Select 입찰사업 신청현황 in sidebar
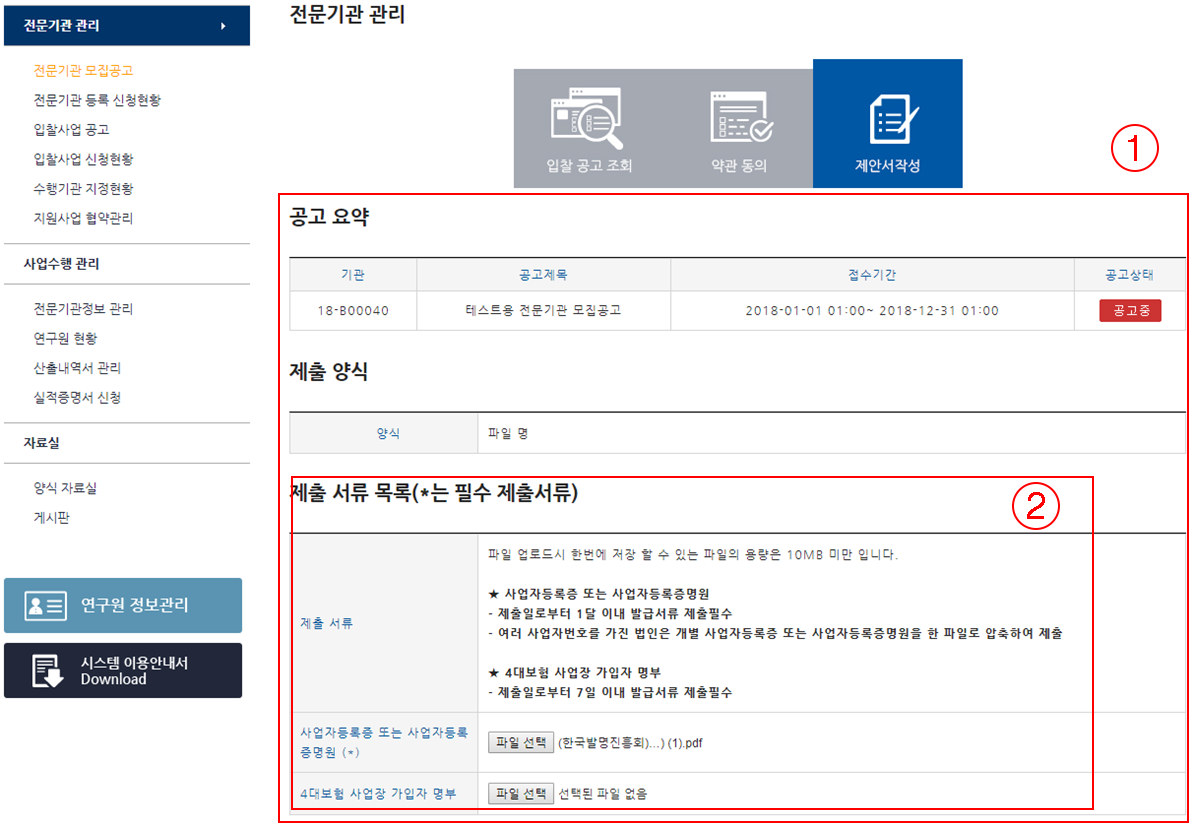1193x828 pixels. pyautogui.click(x=83, y=159)
